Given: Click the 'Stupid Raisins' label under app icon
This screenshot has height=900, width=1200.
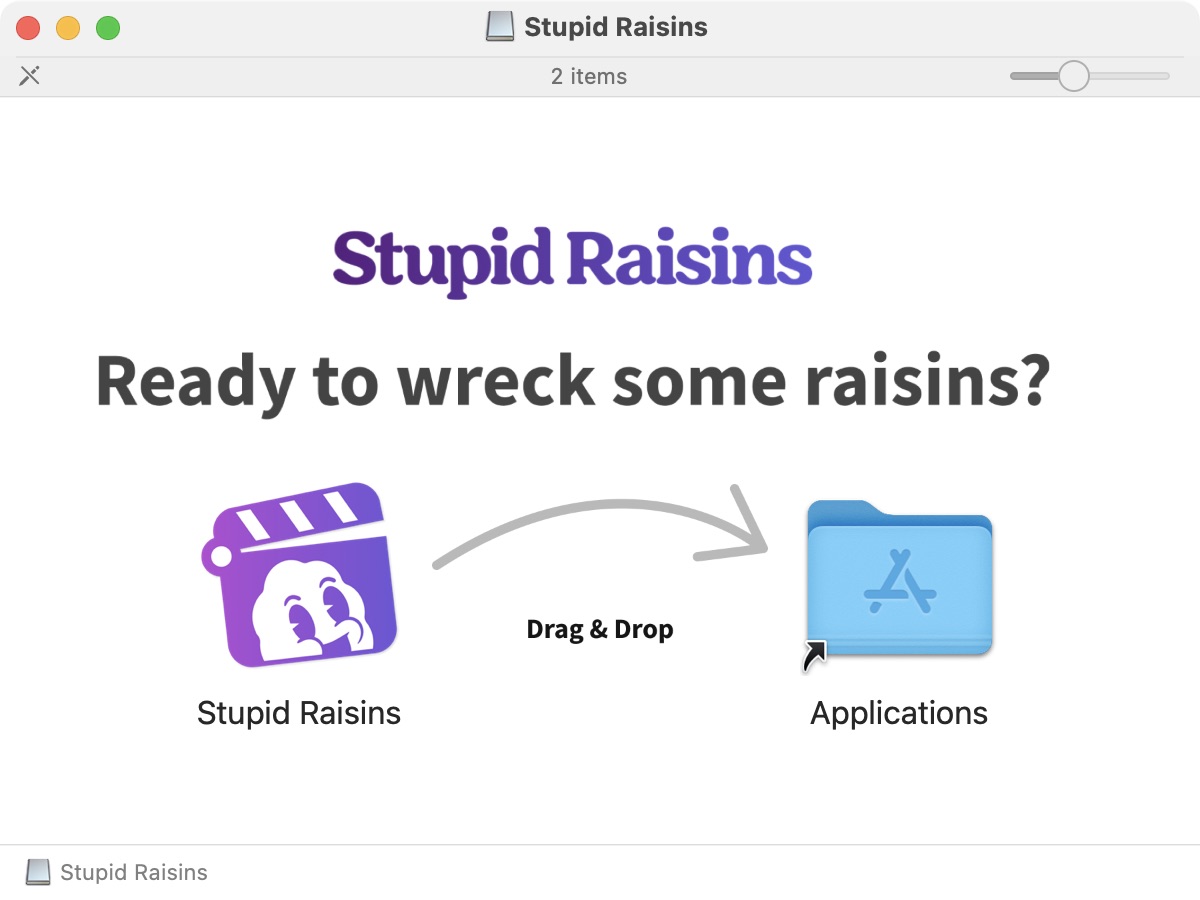Looking at the screenshot, I should 299,713.
